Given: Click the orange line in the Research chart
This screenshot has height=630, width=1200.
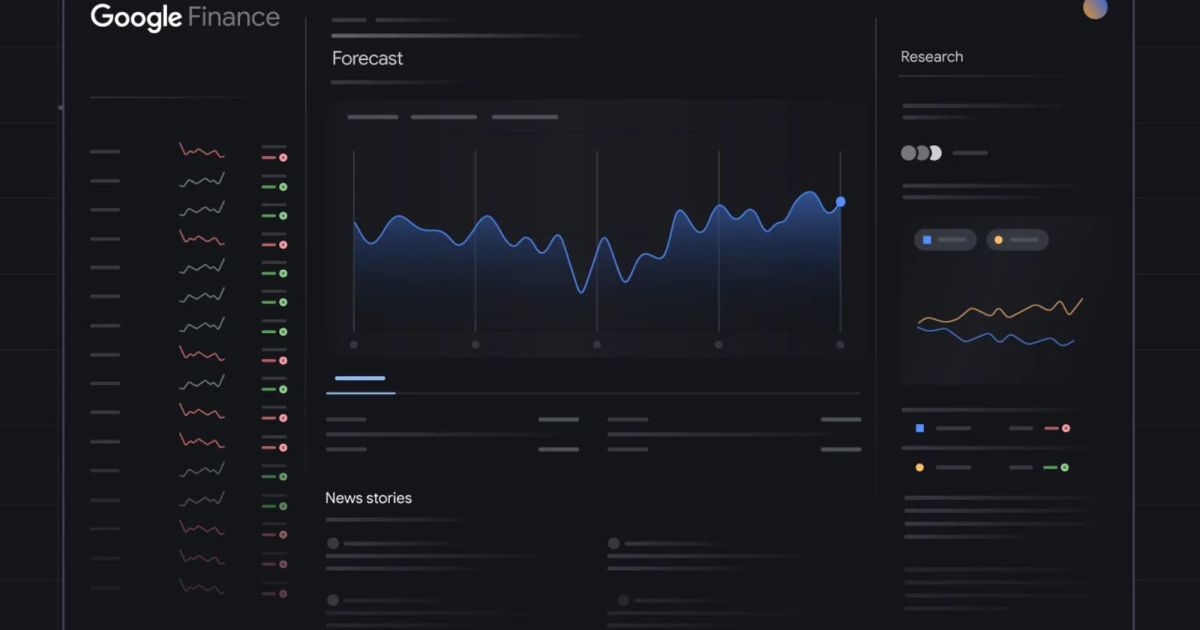Looking at the screenshot, I should point(1000,312).
